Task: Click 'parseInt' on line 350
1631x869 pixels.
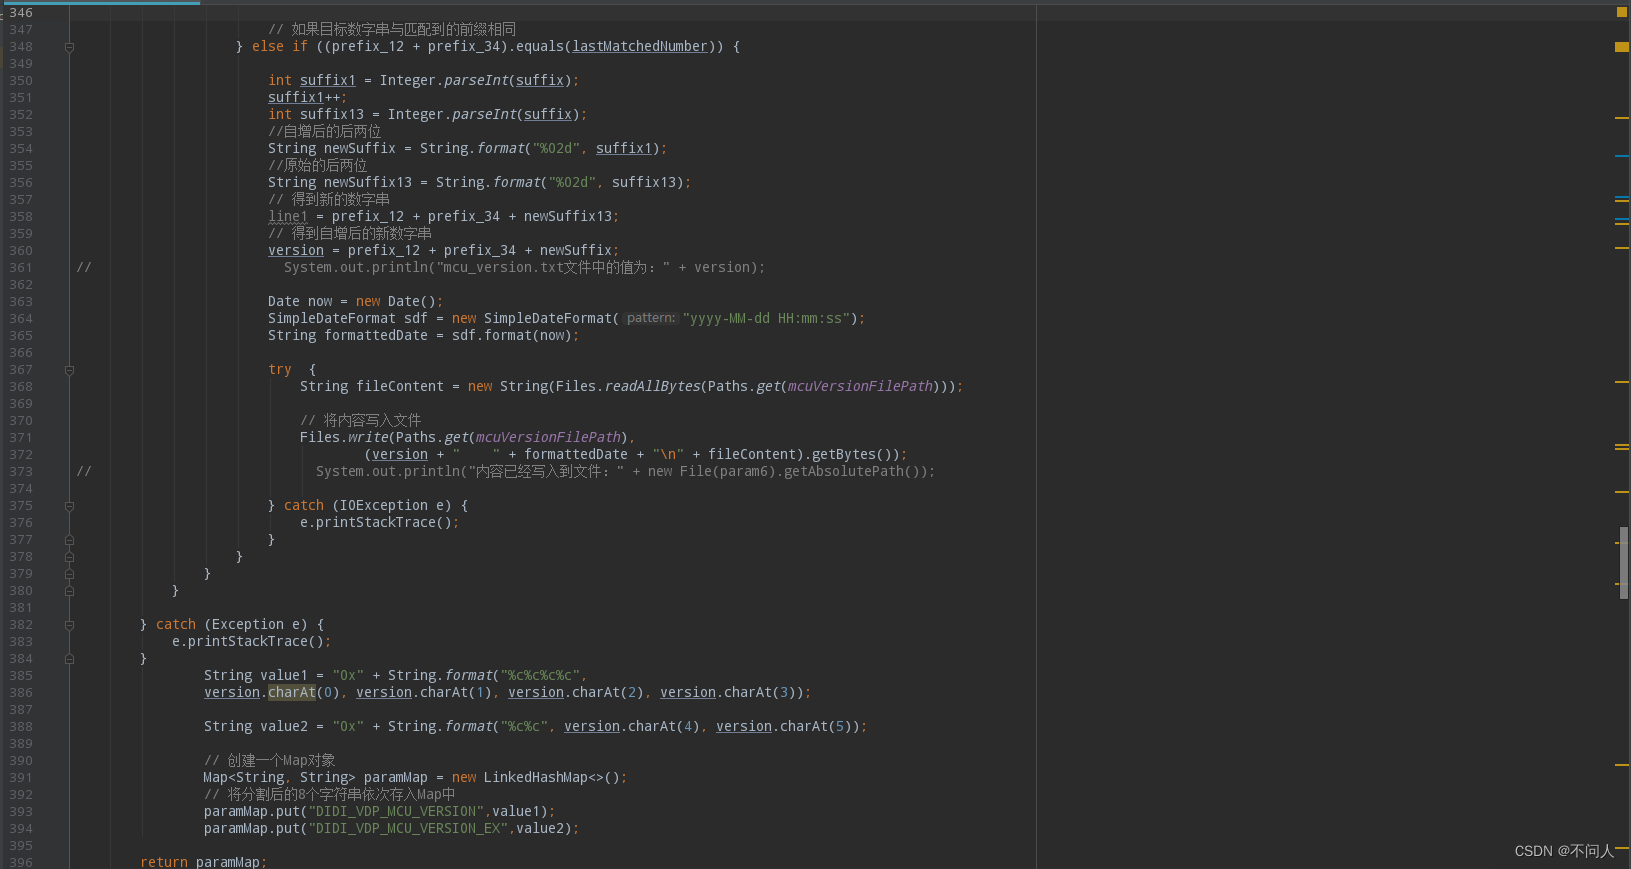Action: (476, 81)
